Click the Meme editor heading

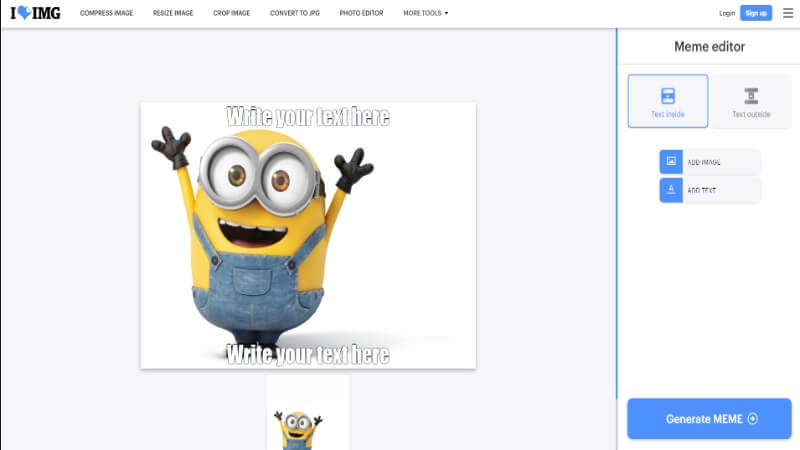(x=709, y=46)
